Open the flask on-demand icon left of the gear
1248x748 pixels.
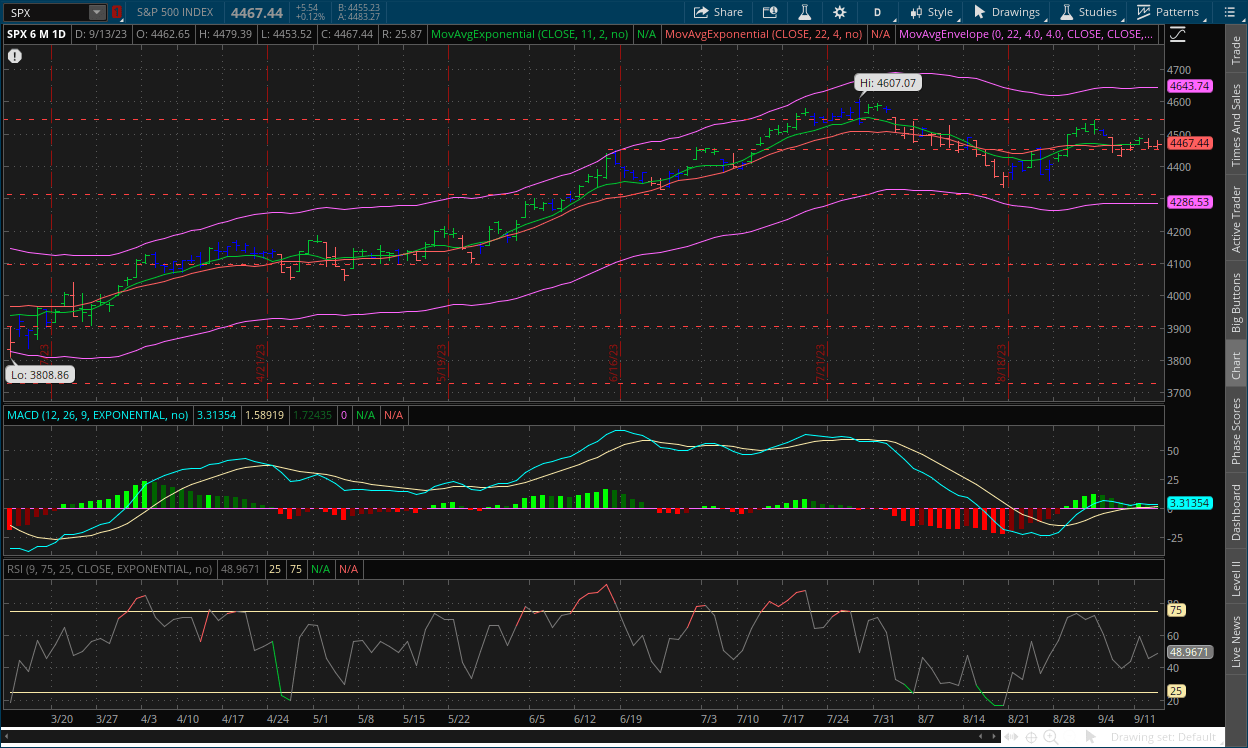pos(803,12)
